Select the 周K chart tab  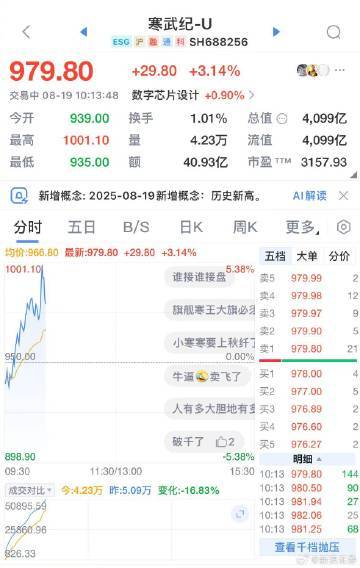[245, 227]
